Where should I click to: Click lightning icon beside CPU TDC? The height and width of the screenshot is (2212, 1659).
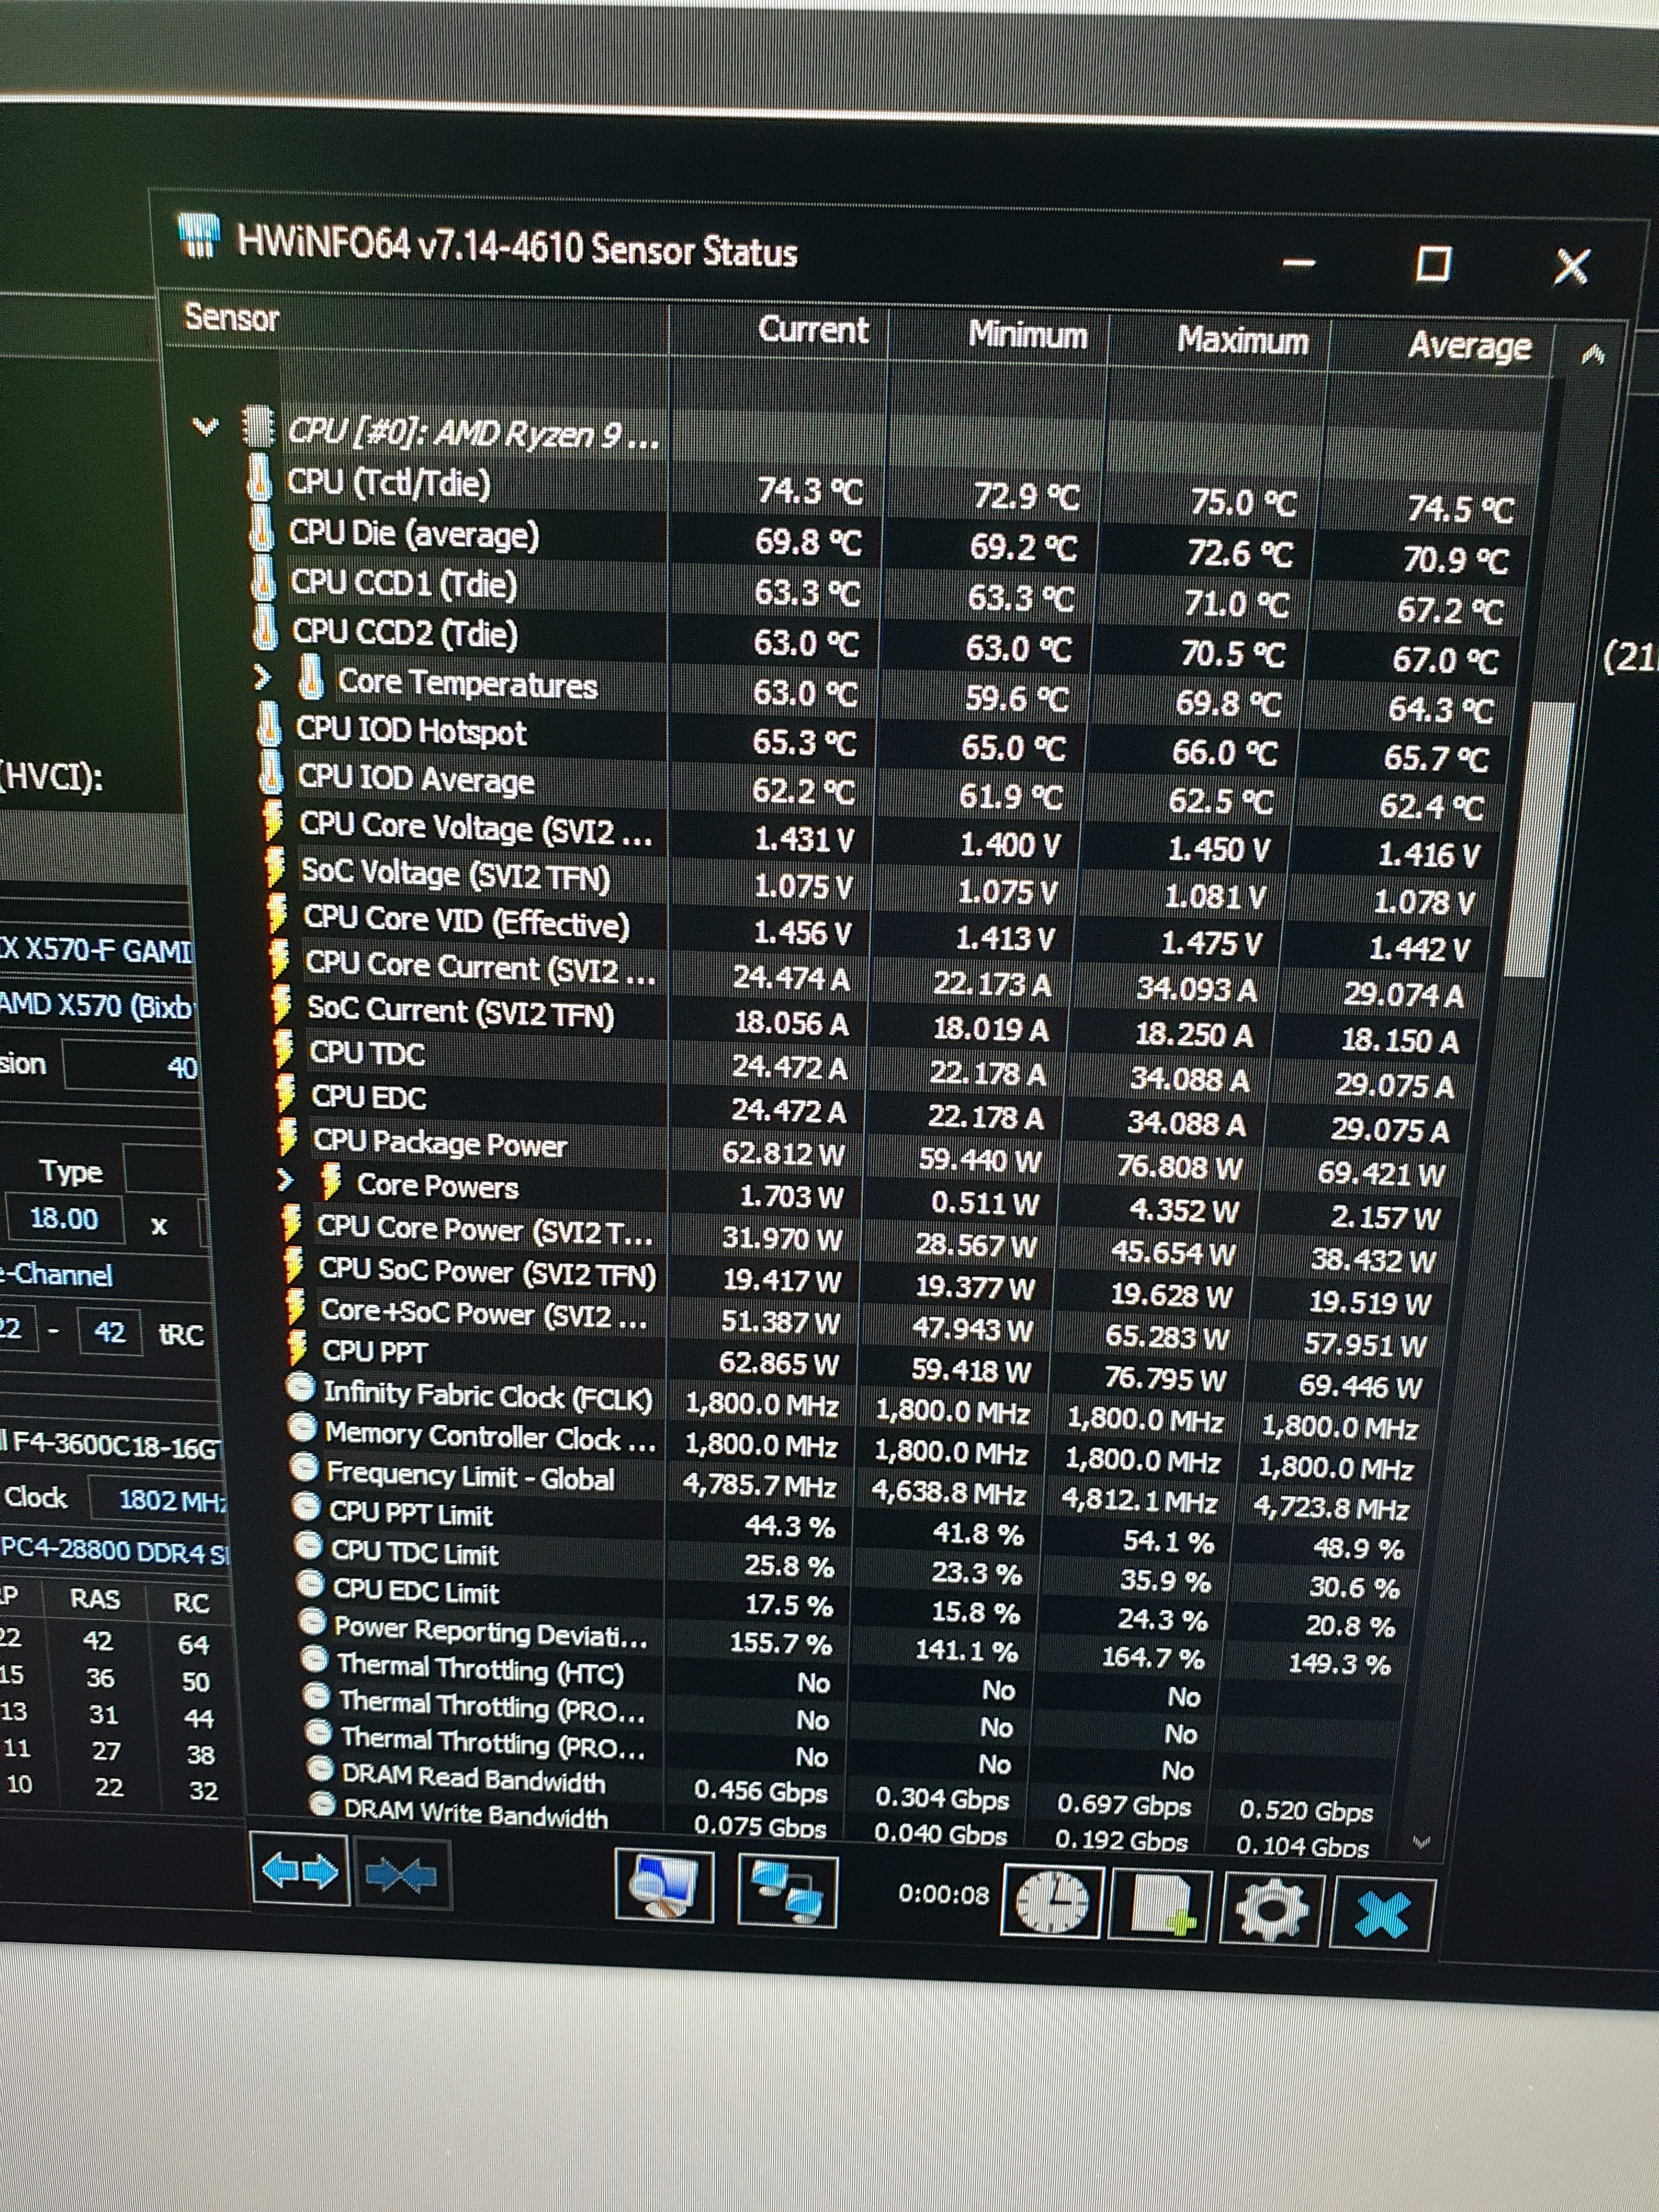[x=283, y=1049]
